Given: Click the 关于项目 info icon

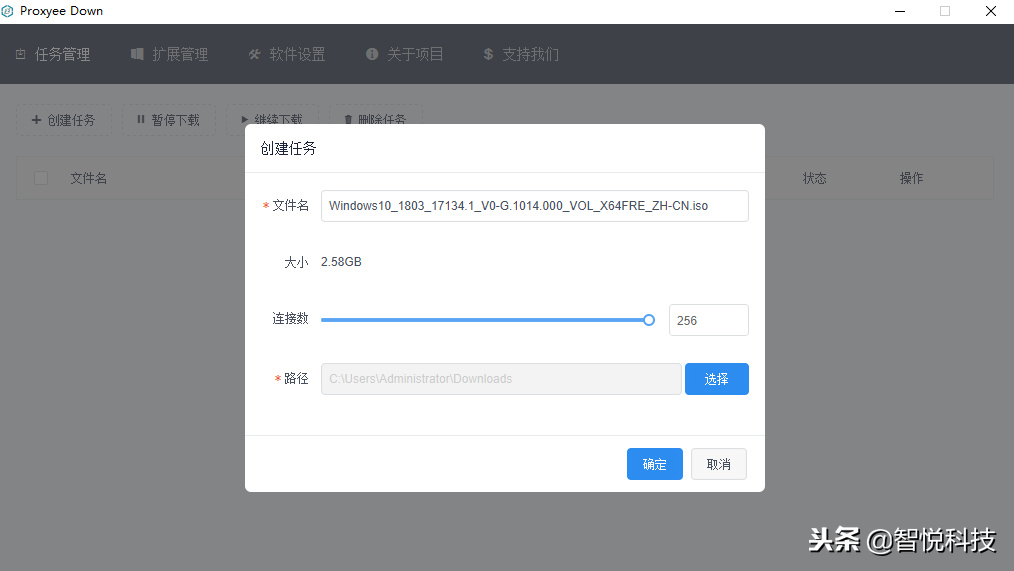Looking at the screenshot, I should [x=372, y=54].
